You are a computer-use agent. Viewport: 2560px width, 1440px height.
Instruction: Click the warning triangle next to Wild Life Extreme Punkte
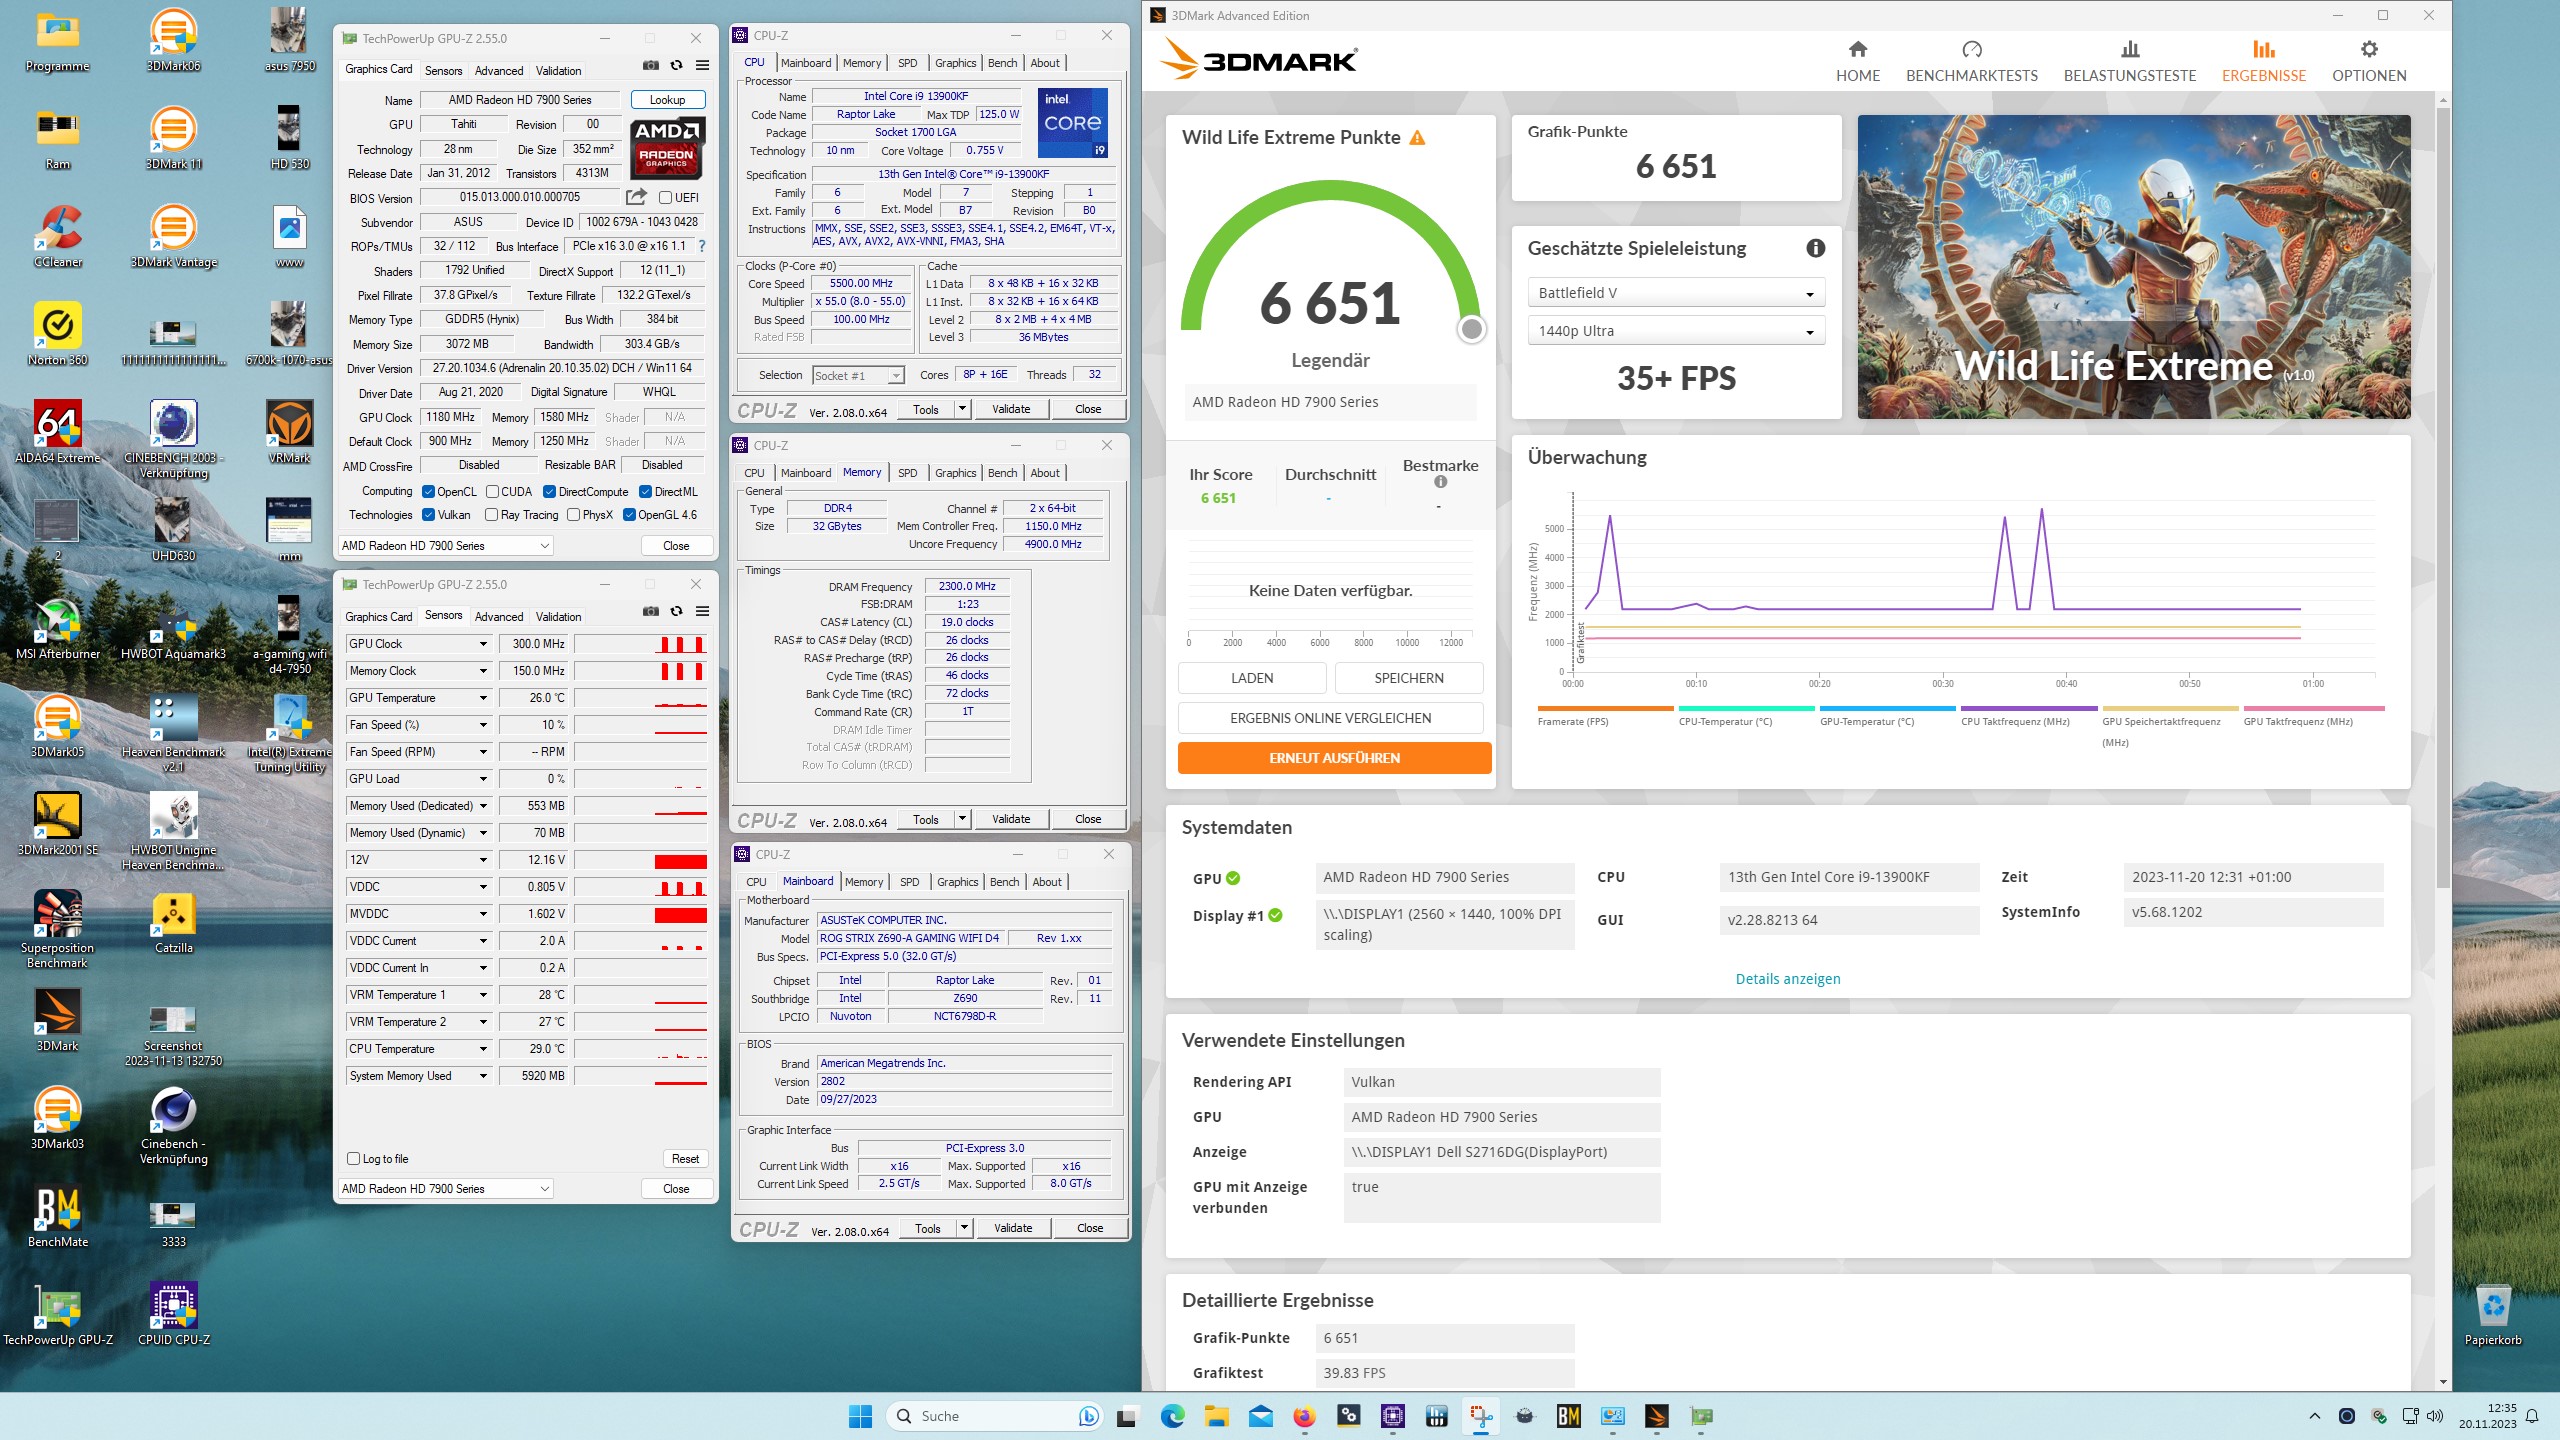(x=1417, y=138)
